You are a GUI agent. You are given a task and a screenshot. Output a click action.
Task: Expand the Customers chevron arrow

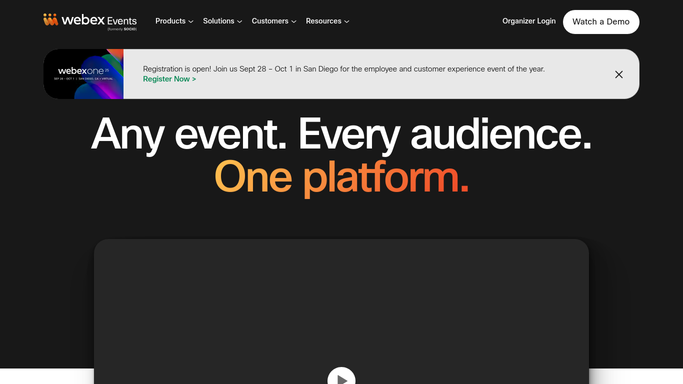(294, 21)
